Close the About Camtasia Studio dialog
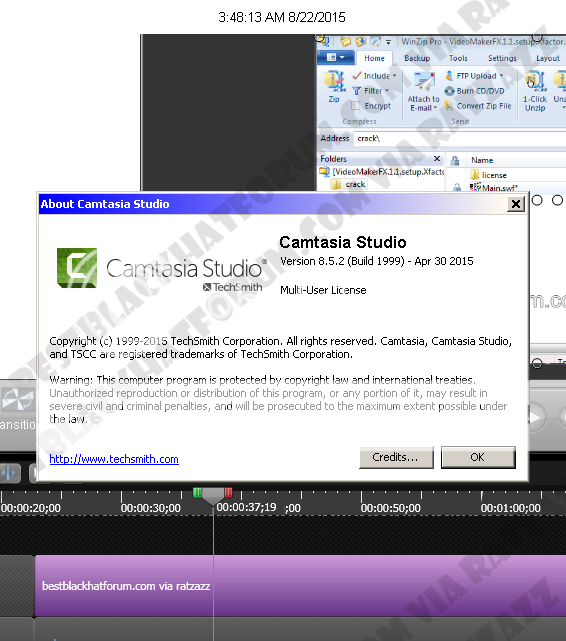This screenshot has width=566, height=641. (516, 204)
